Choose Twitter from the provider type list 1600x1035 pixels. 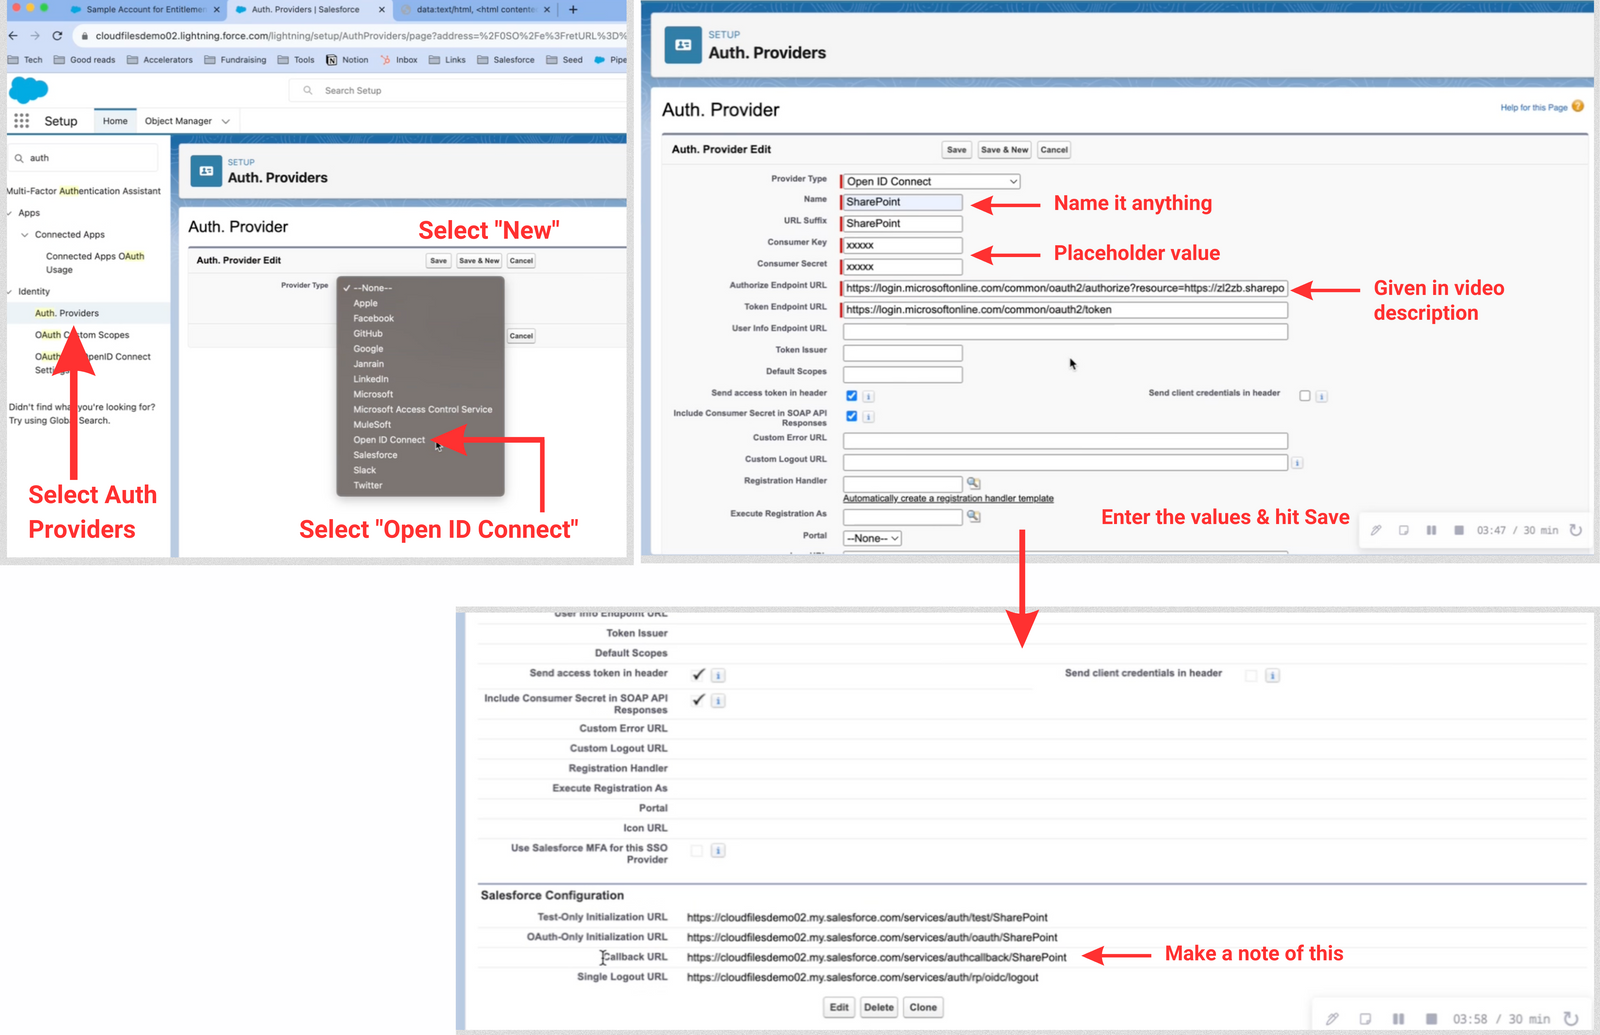pos(368,485)
